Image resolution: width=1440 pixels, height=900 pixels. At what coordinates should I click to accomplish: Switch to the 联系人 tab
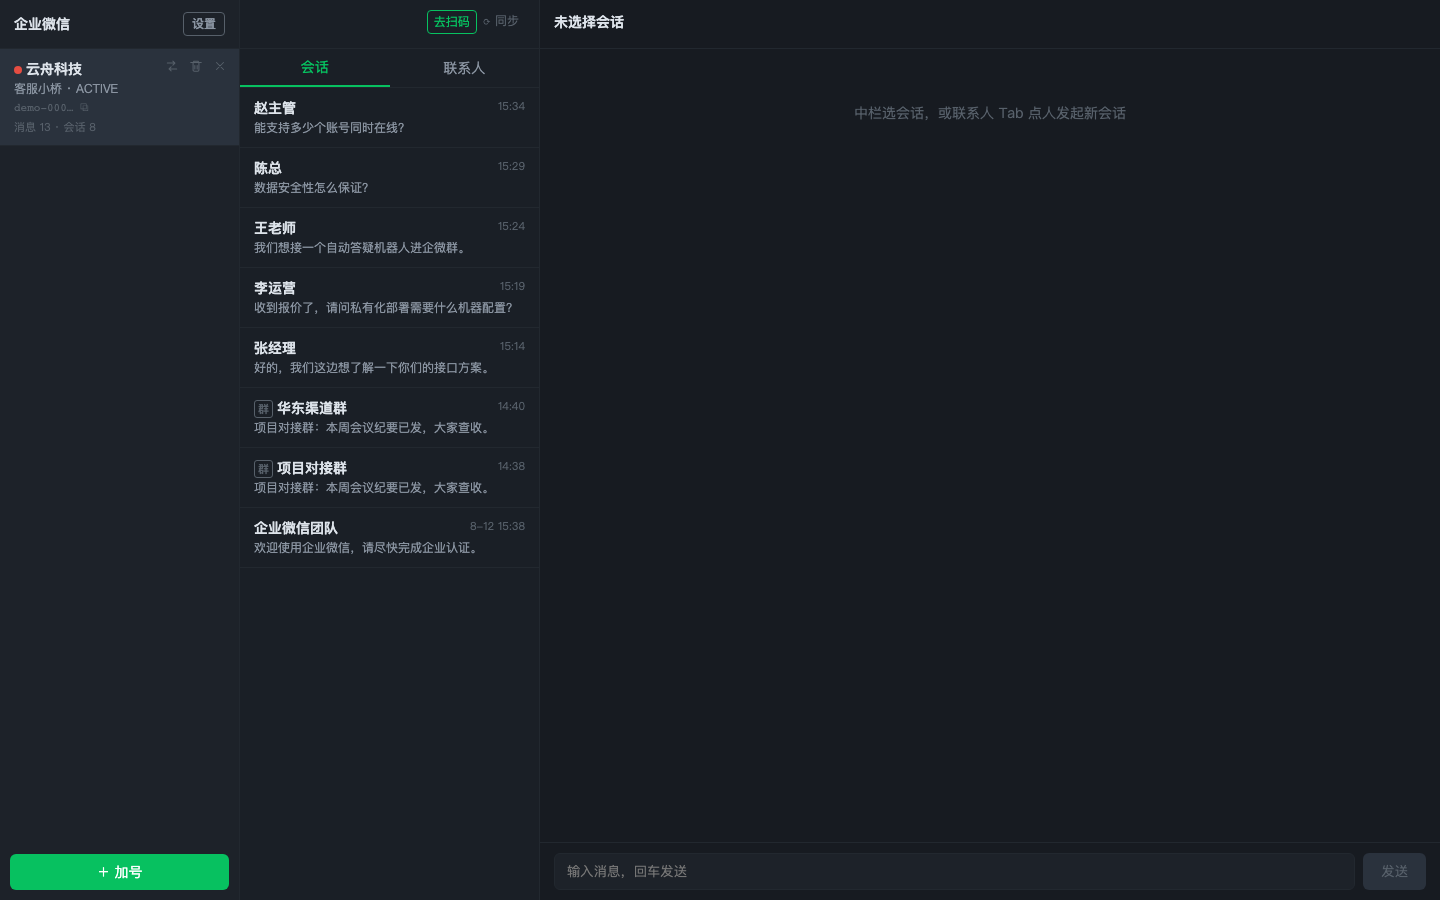click(464, 67)
